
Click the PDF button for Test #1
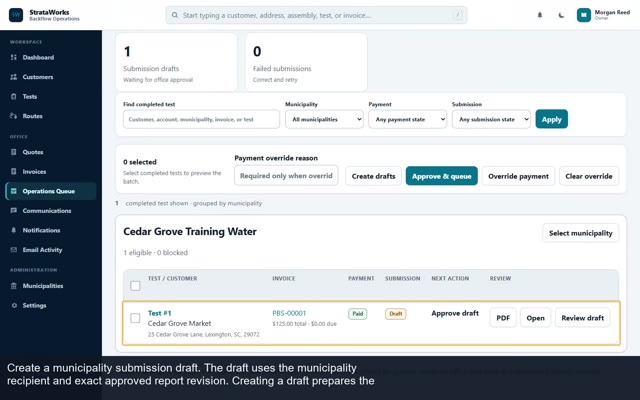coord(503,318)
